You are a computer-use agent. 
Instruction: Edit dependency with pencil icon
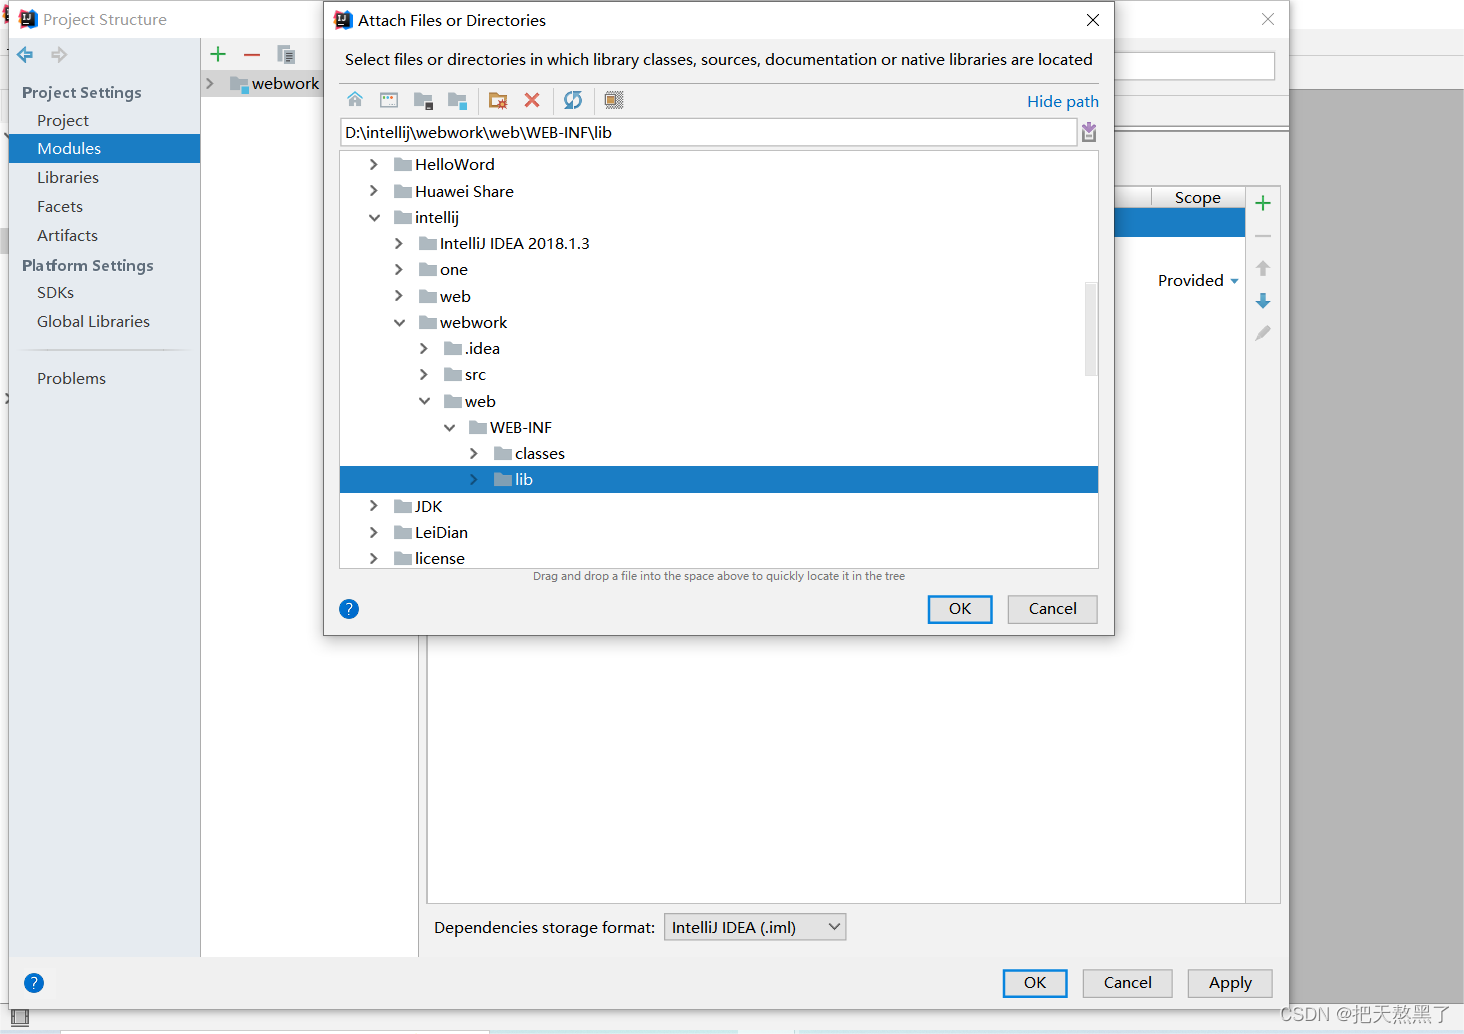(1263, 333)
